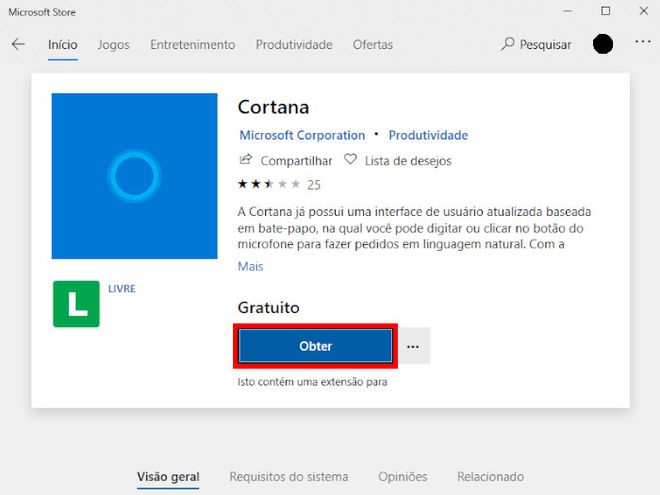The image size is (660, 495).
Task: Expand description with Mais link
Action: tap(250, 266)
